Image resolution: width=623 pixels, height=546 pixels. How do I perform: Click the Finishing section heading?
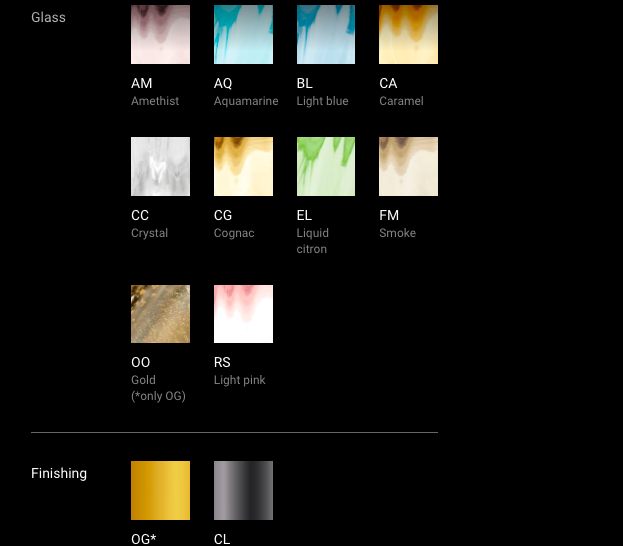click(59, 473)
